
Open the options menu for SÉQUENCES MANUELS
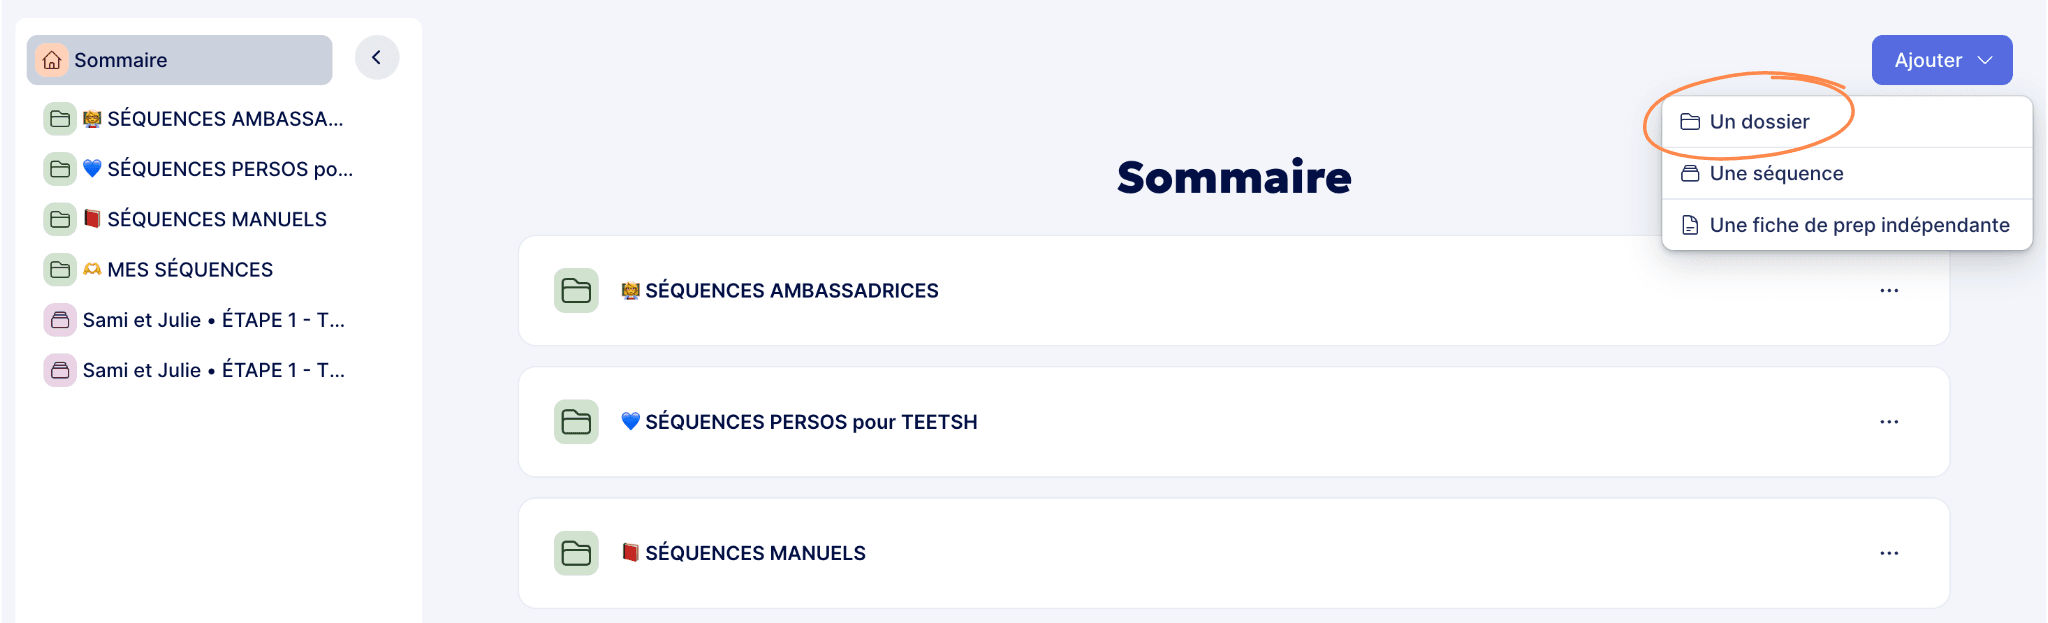click(x=1889, y=553)
